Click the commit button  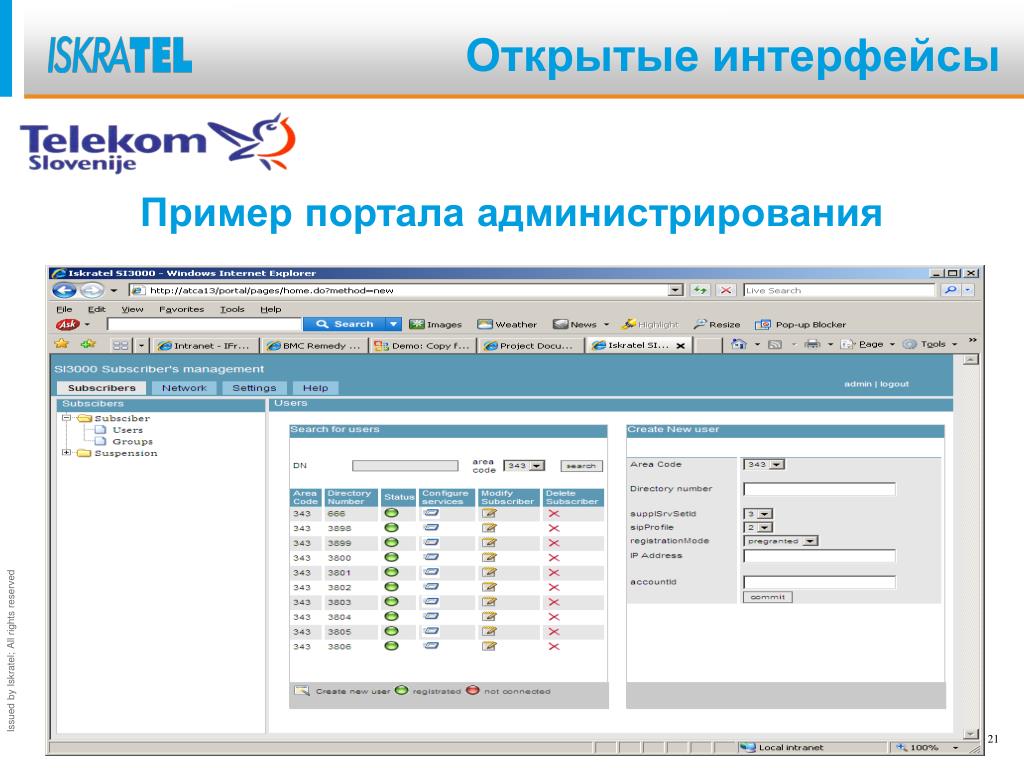coord(767,597)
